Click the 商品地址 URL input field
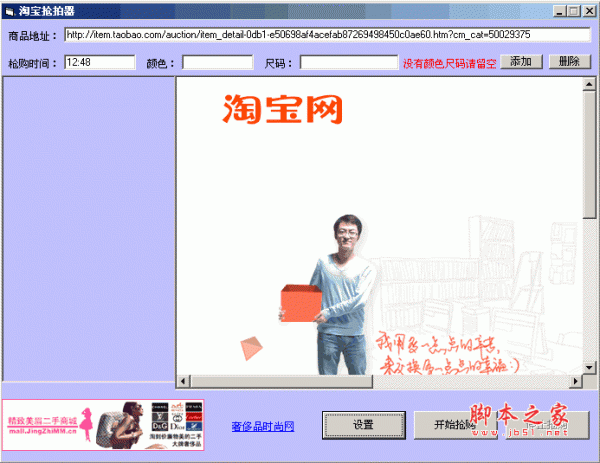The width and height of the screenshot is (600, 463). tap(327, 35)
